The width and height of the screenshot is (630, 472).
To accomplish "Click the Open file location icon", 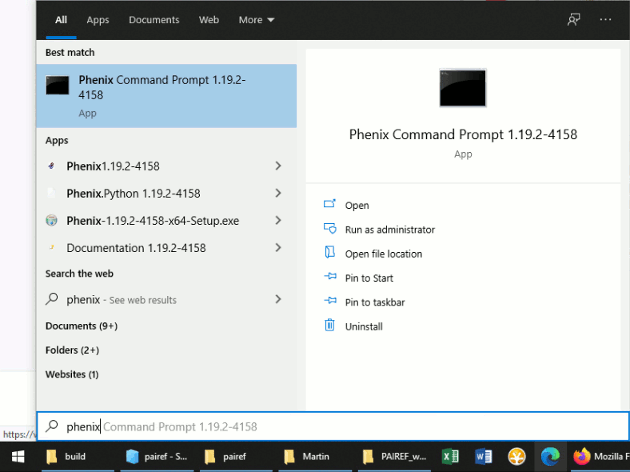I will pyautogui.click(x=329, y=253).
